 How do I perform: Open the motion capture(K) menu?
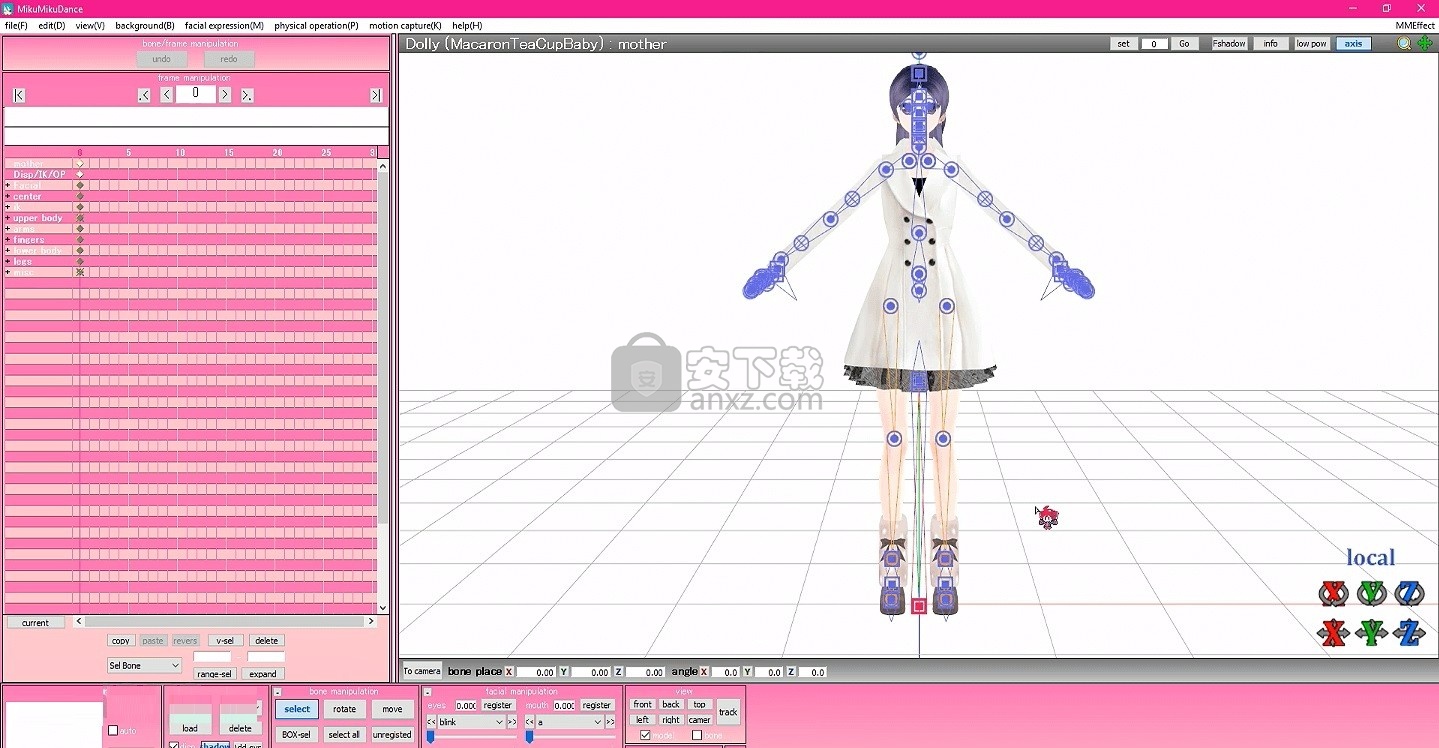tap(405, 25)
